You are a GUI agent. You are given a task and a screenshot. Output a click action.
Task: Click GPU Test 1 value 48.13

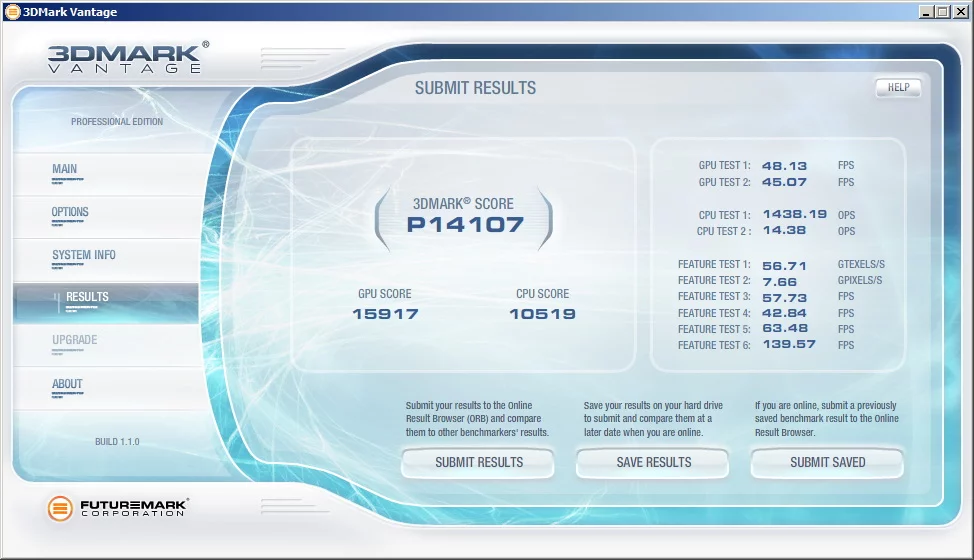click(x=785, y=166)
